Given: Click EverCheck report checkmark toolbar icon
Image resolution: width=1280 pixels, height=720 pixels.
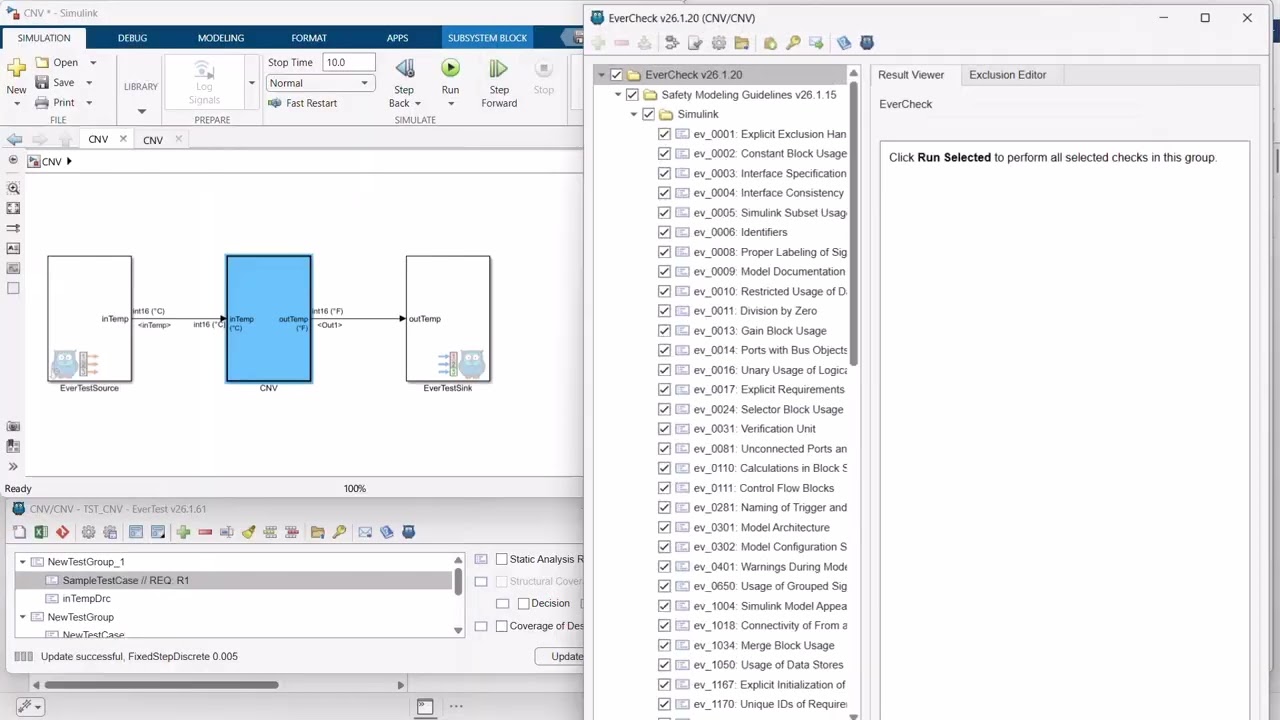Looking at the screenshot, I should 695,43.
